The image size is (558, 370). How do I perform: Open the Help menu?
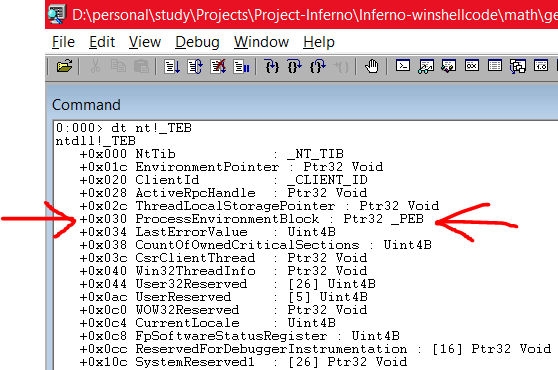[319, 42]
